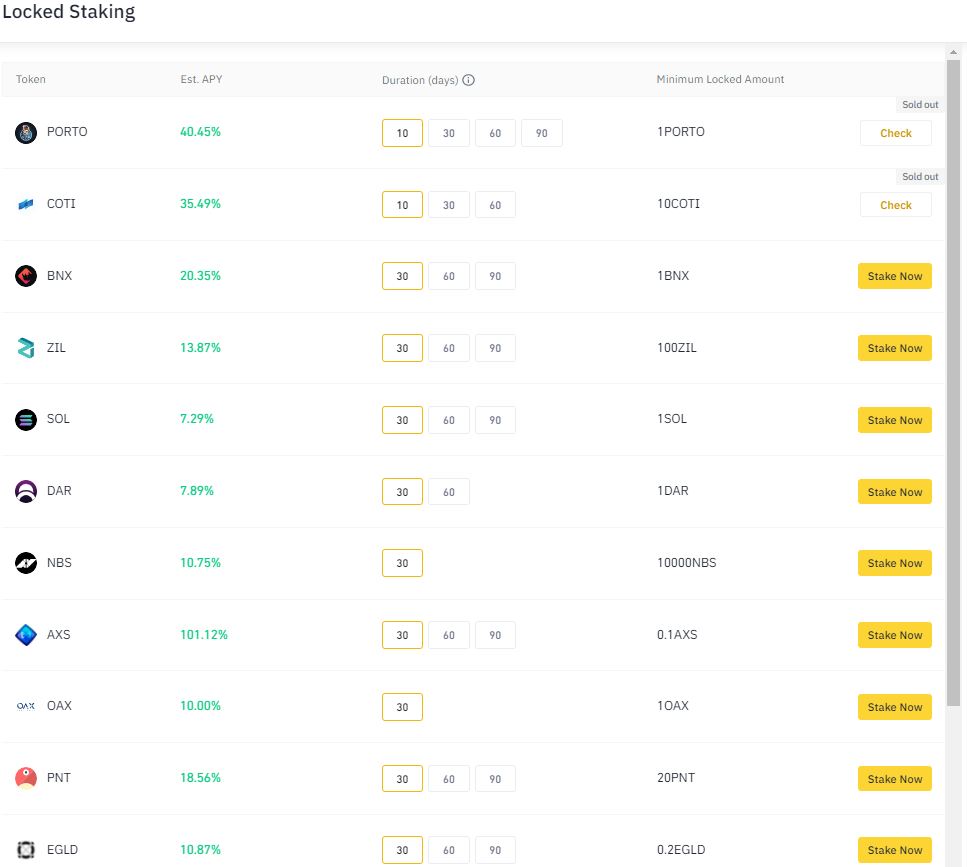Click the 40.45% APY value for PORTO

[200, 132]
